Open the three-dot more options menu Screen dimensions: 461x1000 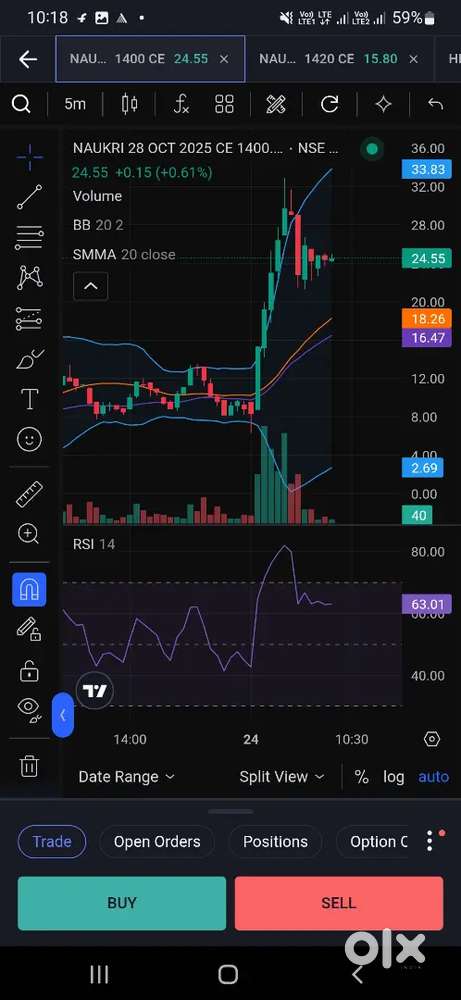tap(430, 841)
